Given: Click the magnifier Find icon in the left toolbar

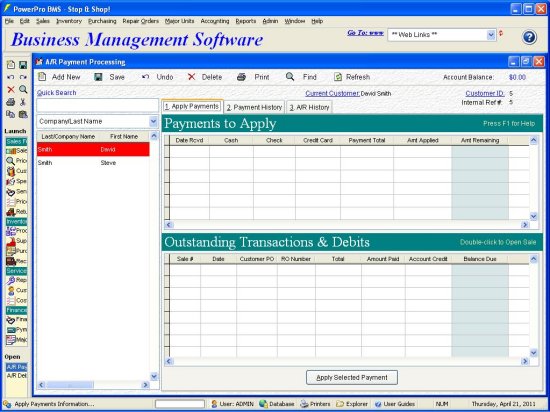Looking at the screenshot, I should (x=23, y=89).
